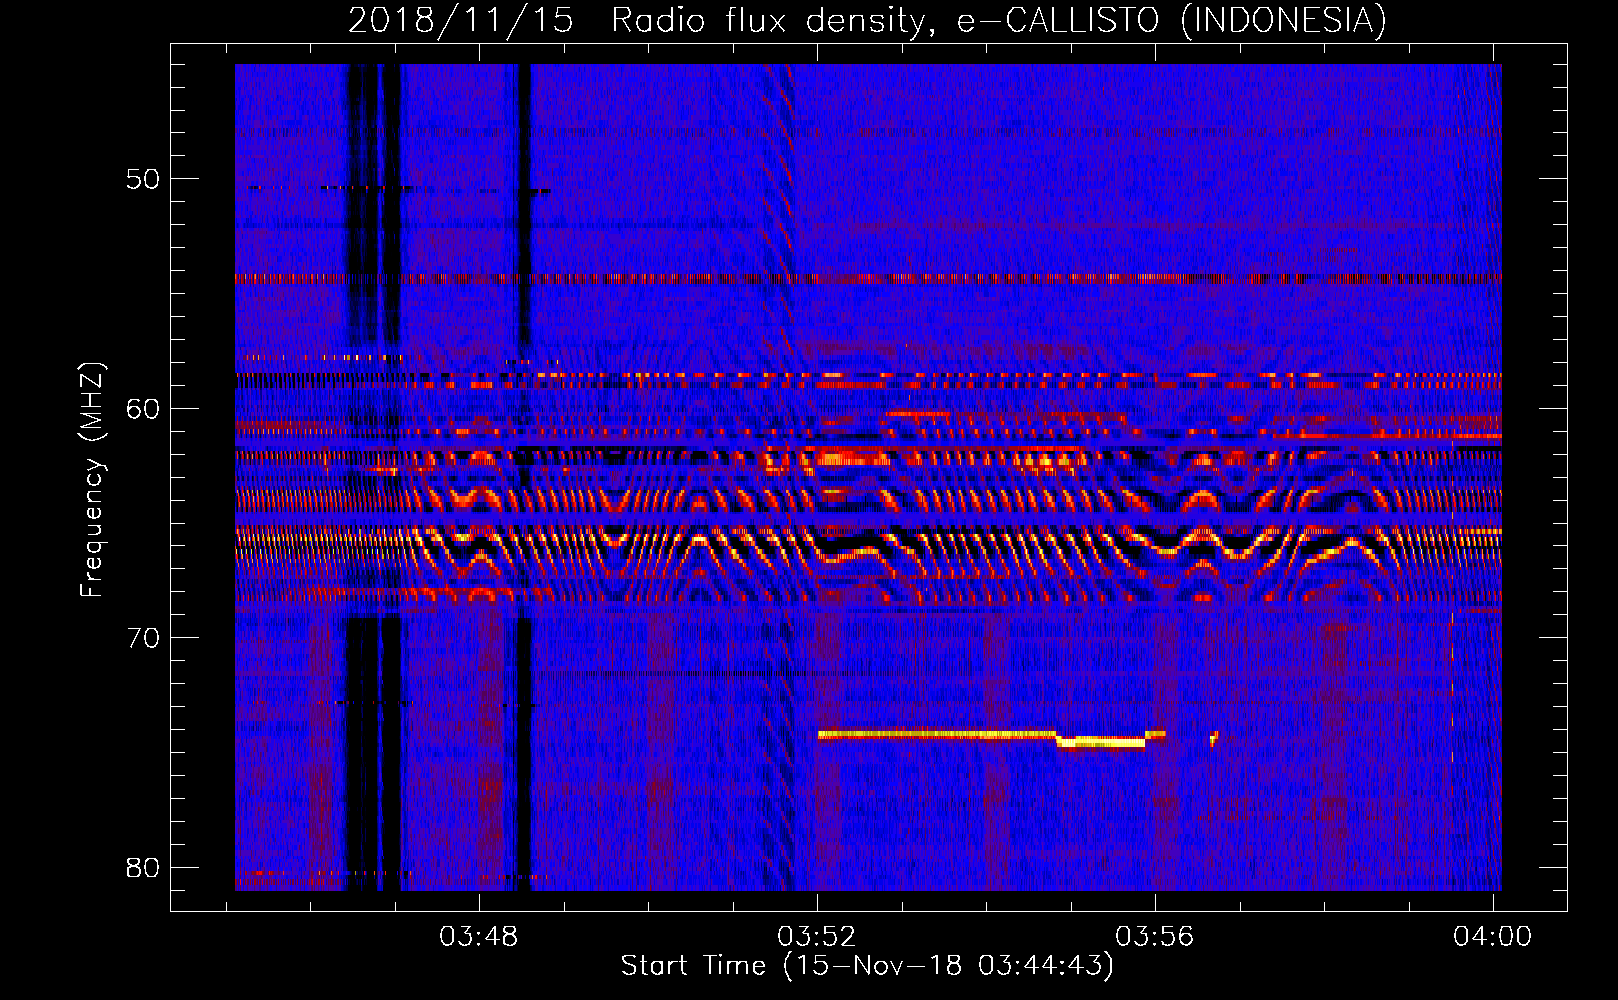This screenshot has width=1618, height=1000.
Task: Click the 60 MHz frequency tick label
Action: [x=143, y=408]
